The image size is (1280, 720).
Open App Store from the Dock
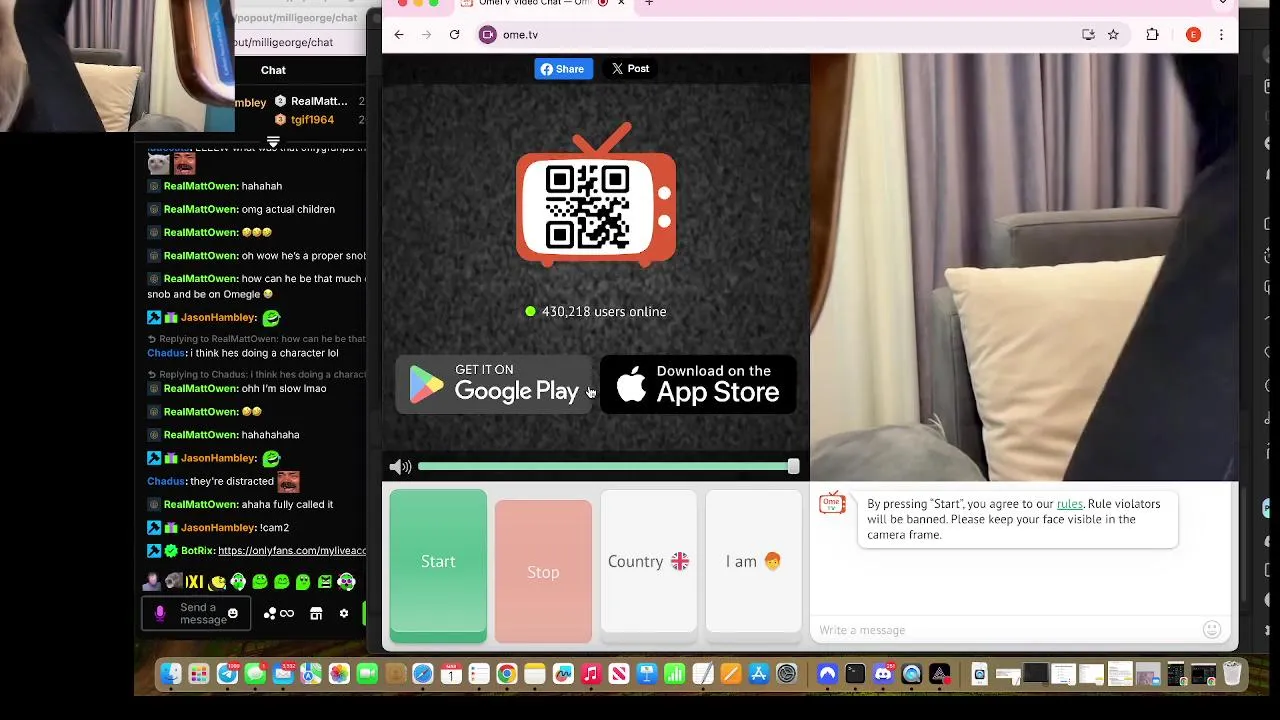point(759,675)
